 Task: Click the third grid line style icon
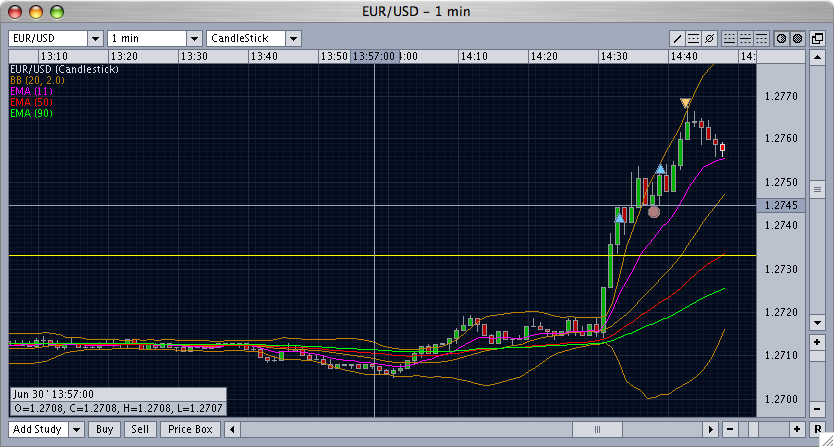click(x=761, y=38)
